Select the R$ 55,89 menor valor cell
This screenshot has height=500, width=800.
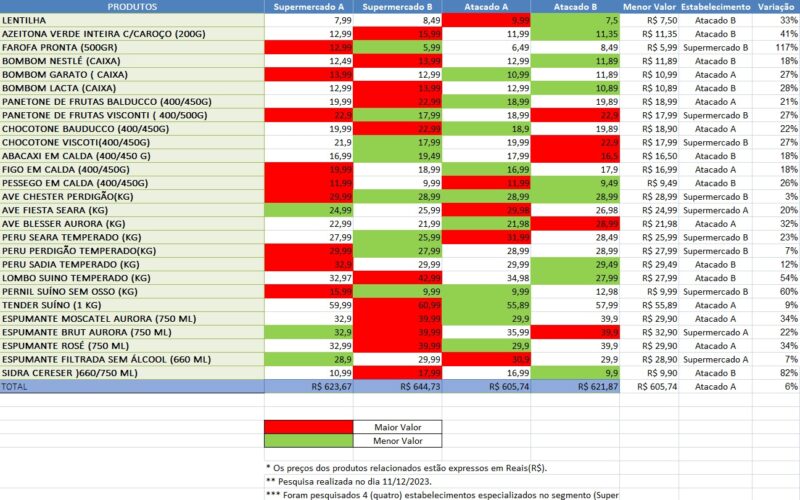pyautogui.click(x=649, y=305)
